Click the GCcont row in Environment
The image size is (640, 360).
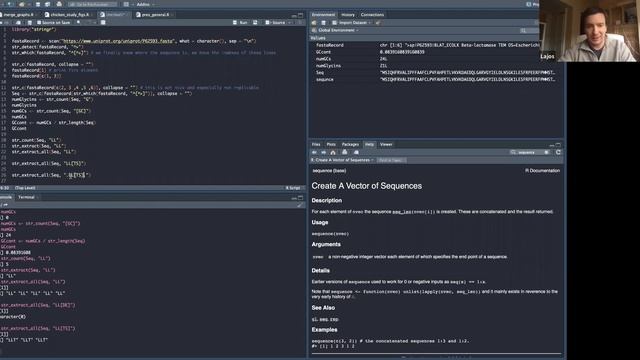pyautogui.click(x=437, y=52)
